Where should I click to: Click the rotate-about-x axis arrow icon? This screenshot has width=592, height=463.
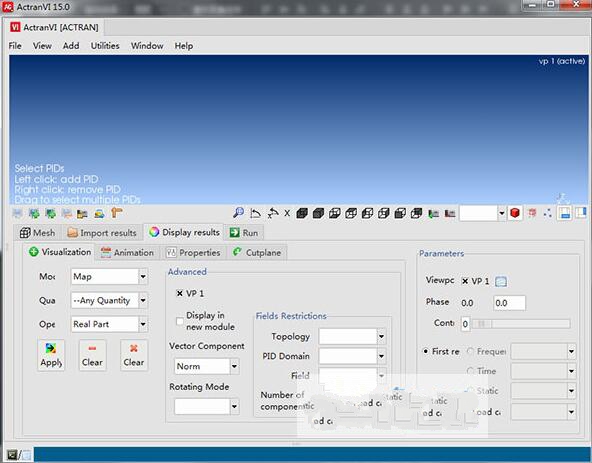click(273, 213)
